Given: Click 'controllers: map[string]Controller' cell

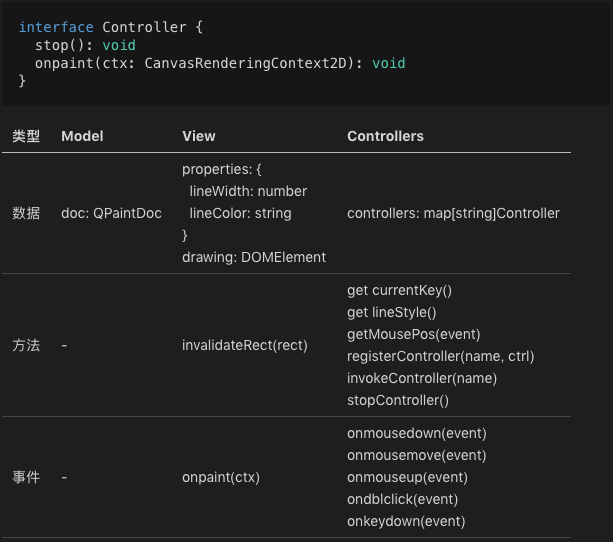Looking at the screenshot, I should click(453, 213).
